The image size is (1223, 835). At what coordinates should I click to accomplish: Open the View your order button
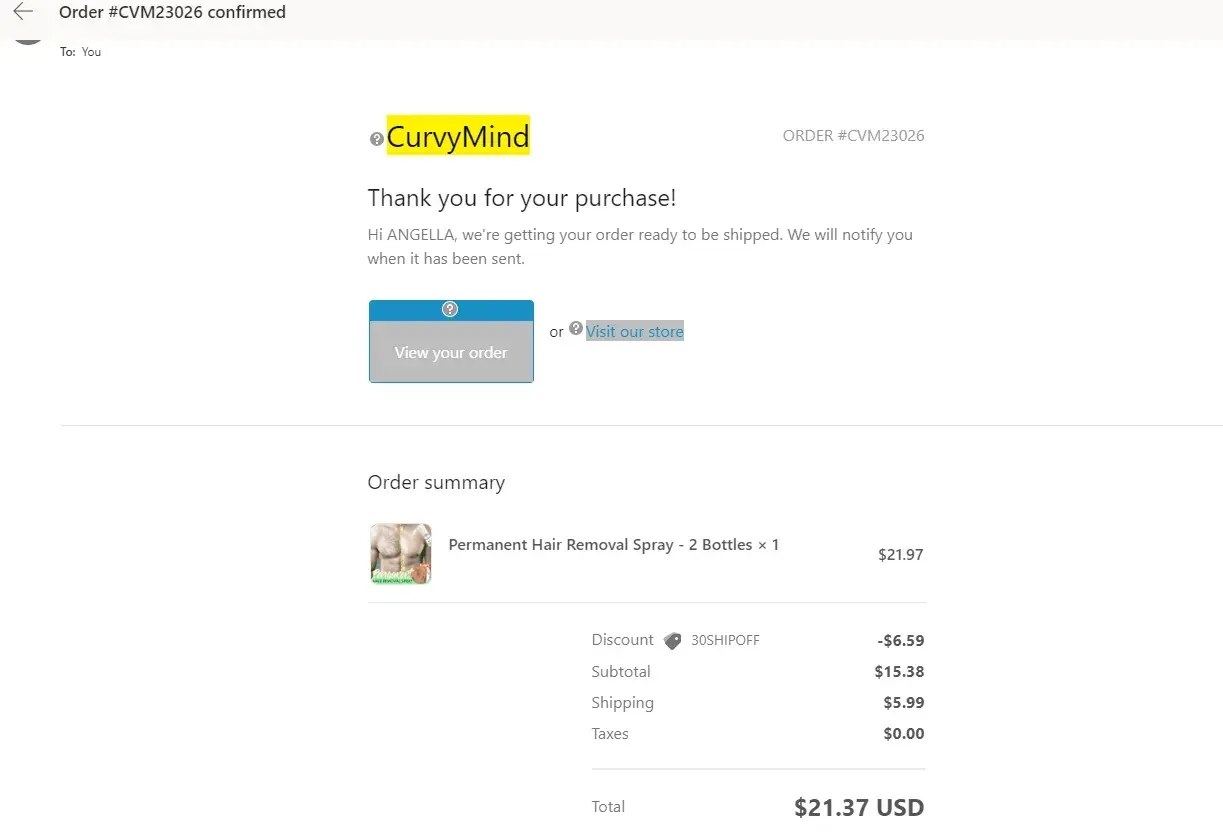[x=451, y=352]
